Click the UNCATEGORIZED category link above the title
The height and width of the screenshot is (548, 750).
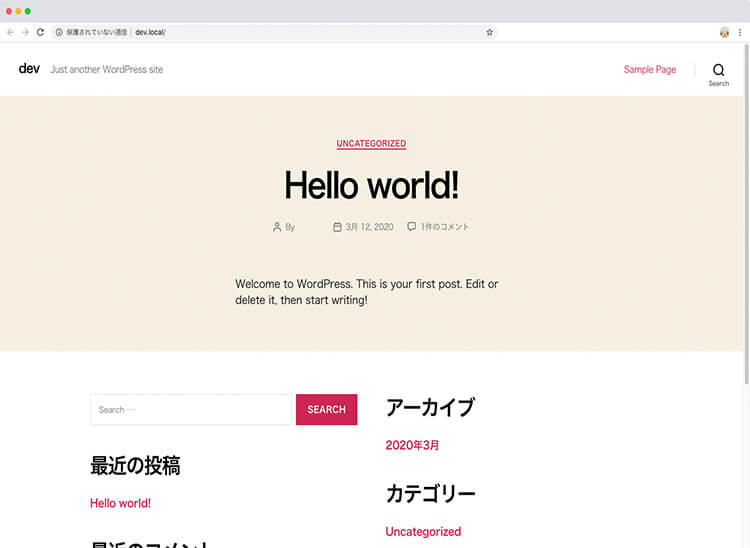tap(371, 144)
